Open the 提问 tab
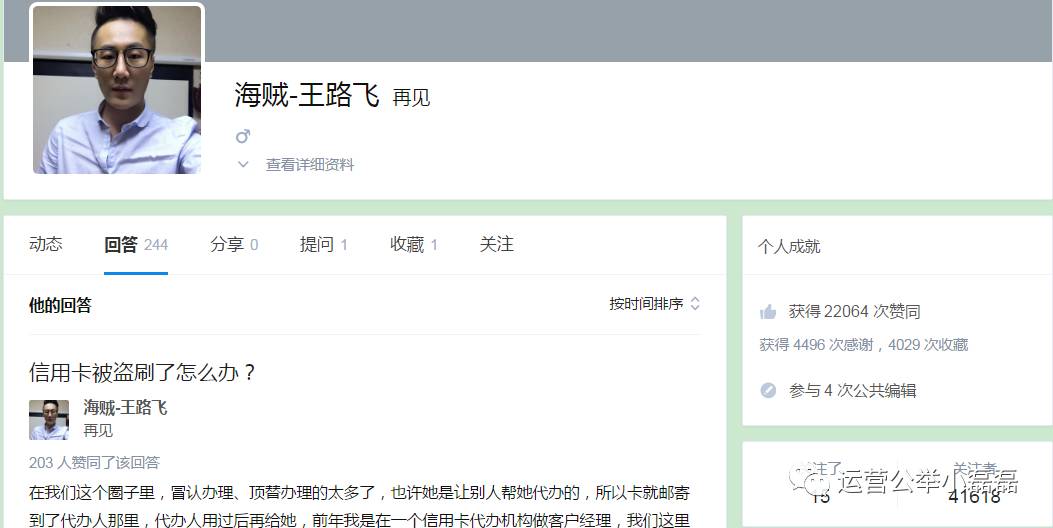The height and width of the screenshot is (528, 1053). click(x=323, y=245)
